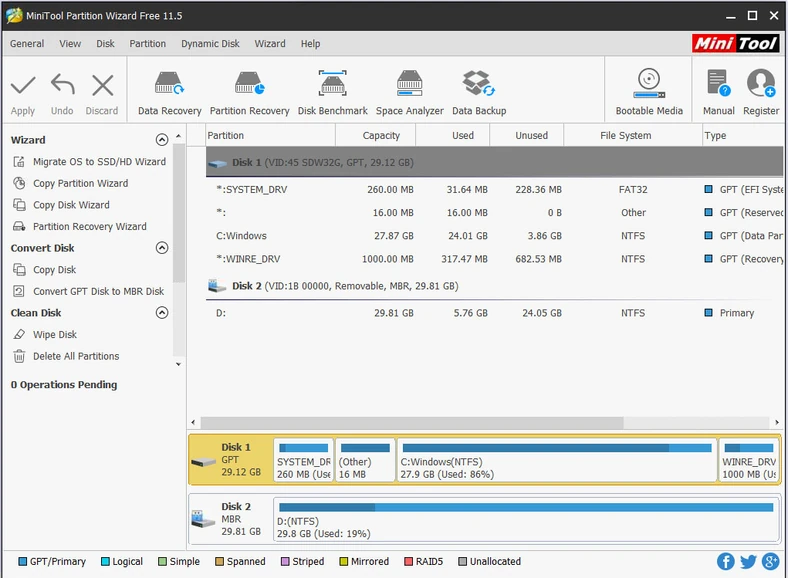Image resolution: width=788 pixels, height=578 pixels.
Task: Open the Dynamic Disk menu
Action: 210,44
